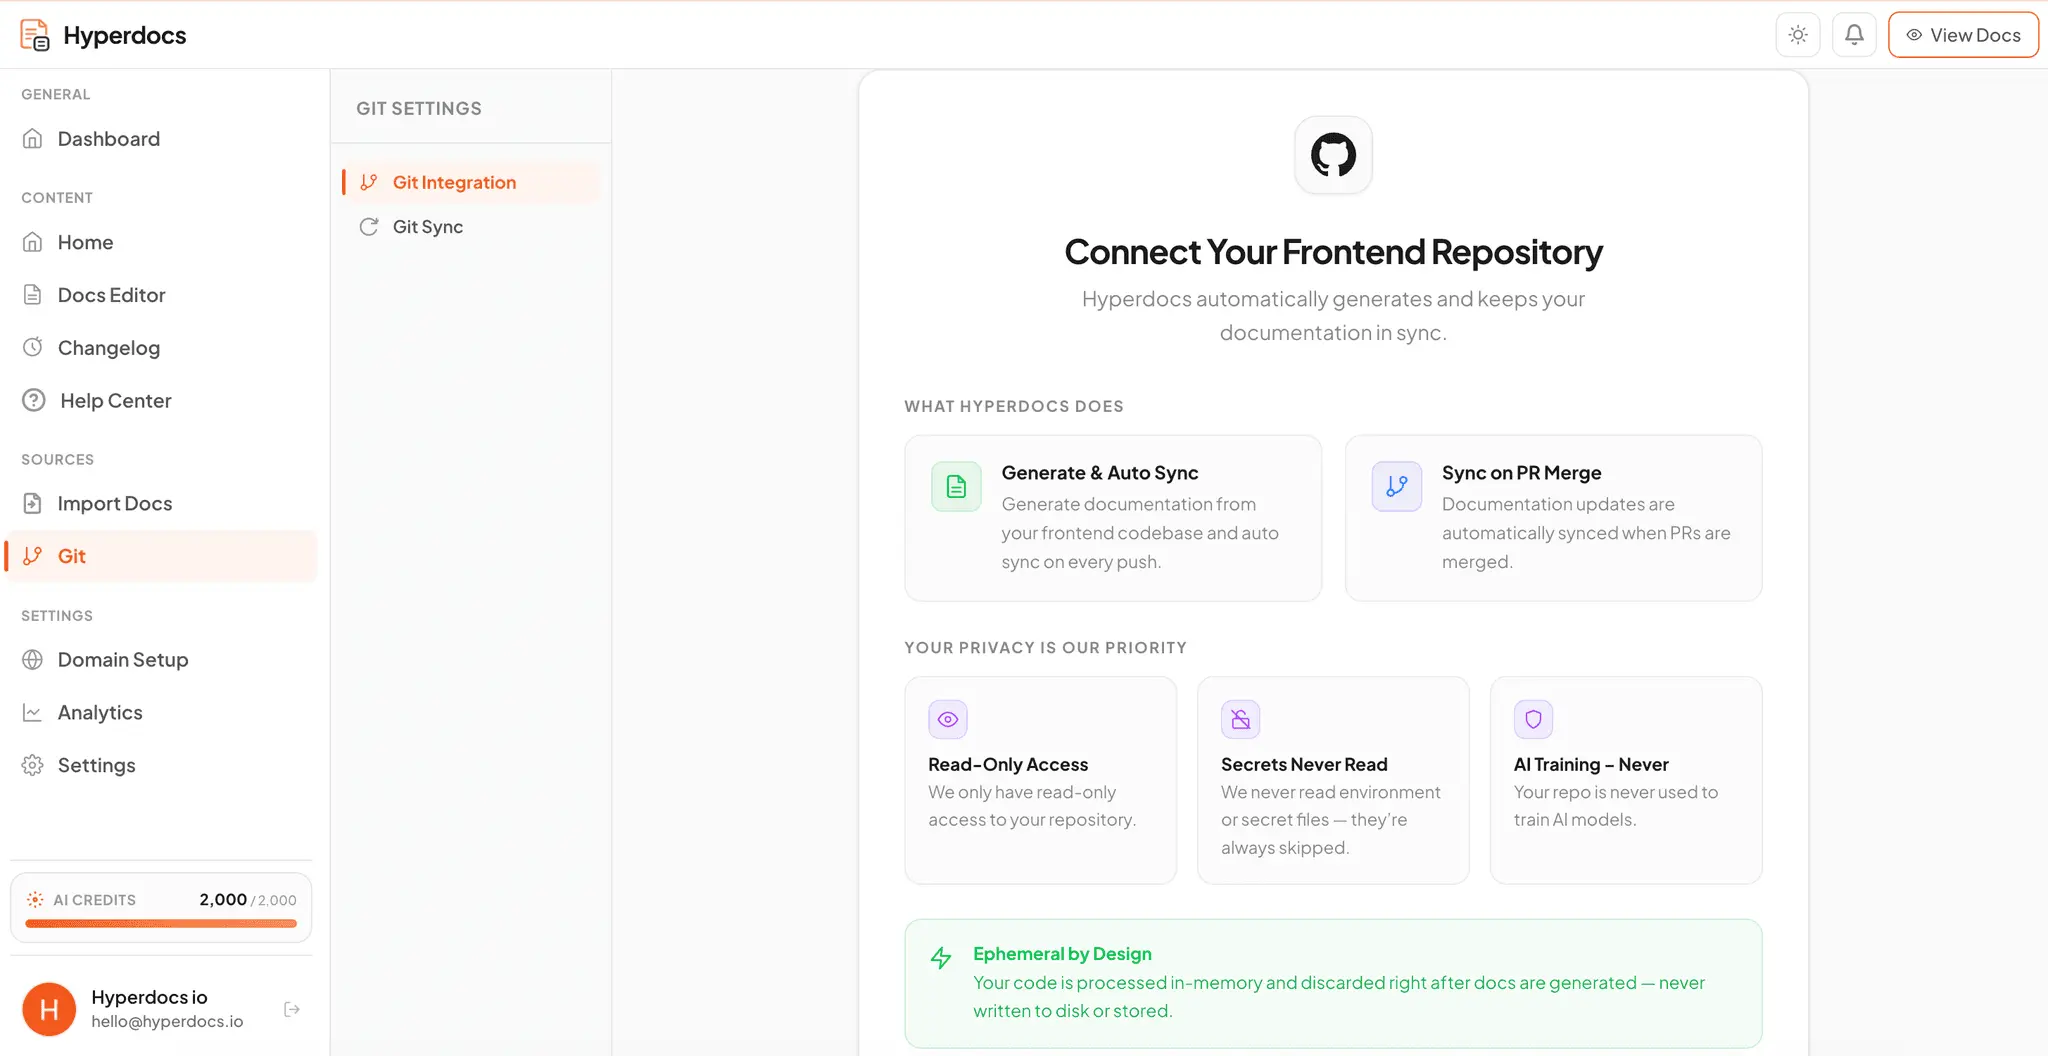Click the View Docs button

[x=1963, y=35]
